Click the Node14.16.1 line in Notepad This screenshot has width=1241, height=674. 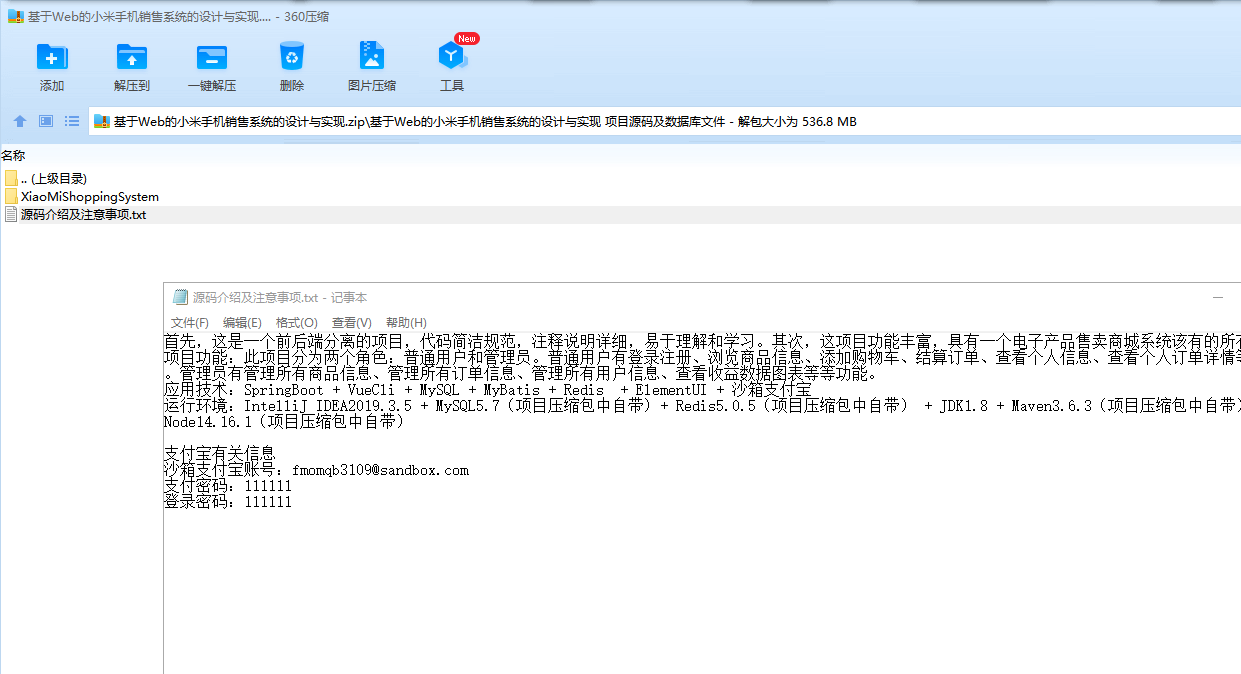pos(284,422)
